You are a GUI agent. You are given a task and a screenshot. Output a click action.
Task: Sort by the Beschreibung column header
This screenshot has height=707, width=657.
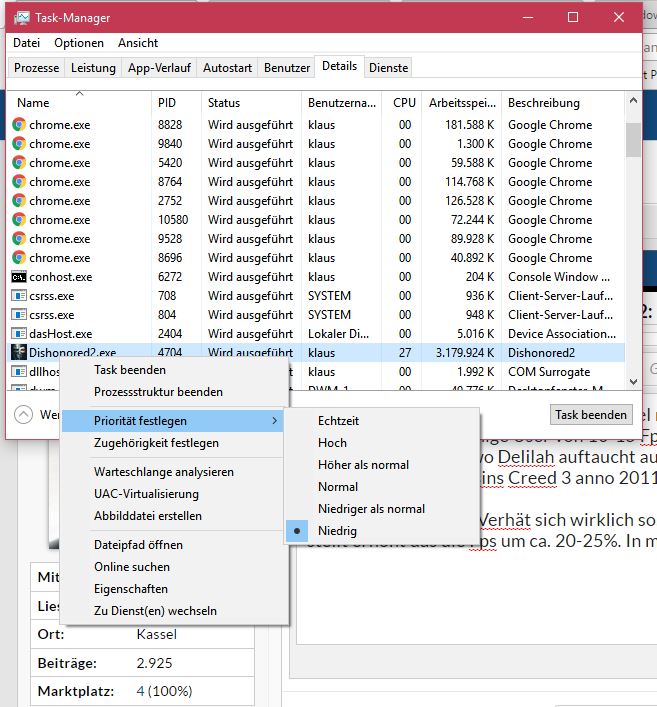pyautogui.click(x=563, y=103)
